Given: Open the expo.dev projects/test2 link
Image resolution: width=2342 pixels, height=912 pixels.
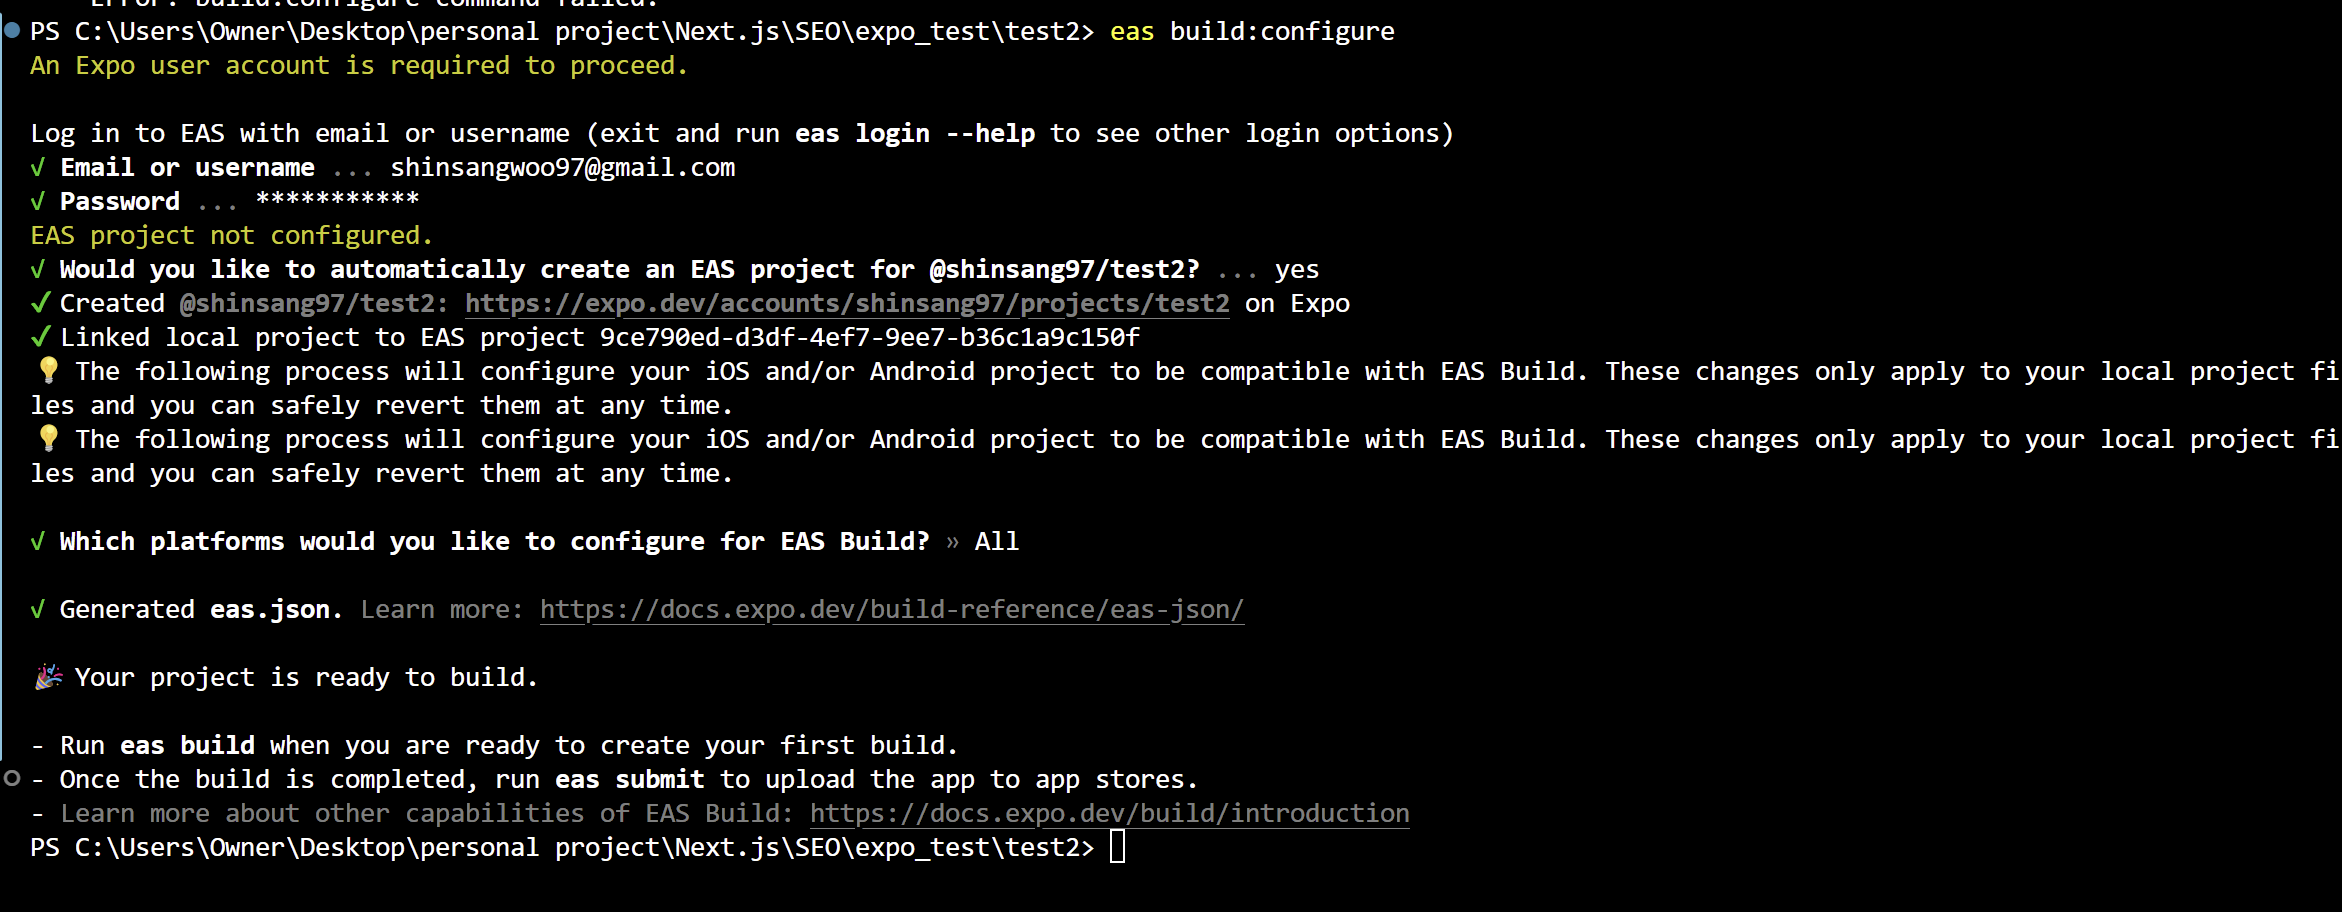Looking at the screenshot, I should click(847, 304).
